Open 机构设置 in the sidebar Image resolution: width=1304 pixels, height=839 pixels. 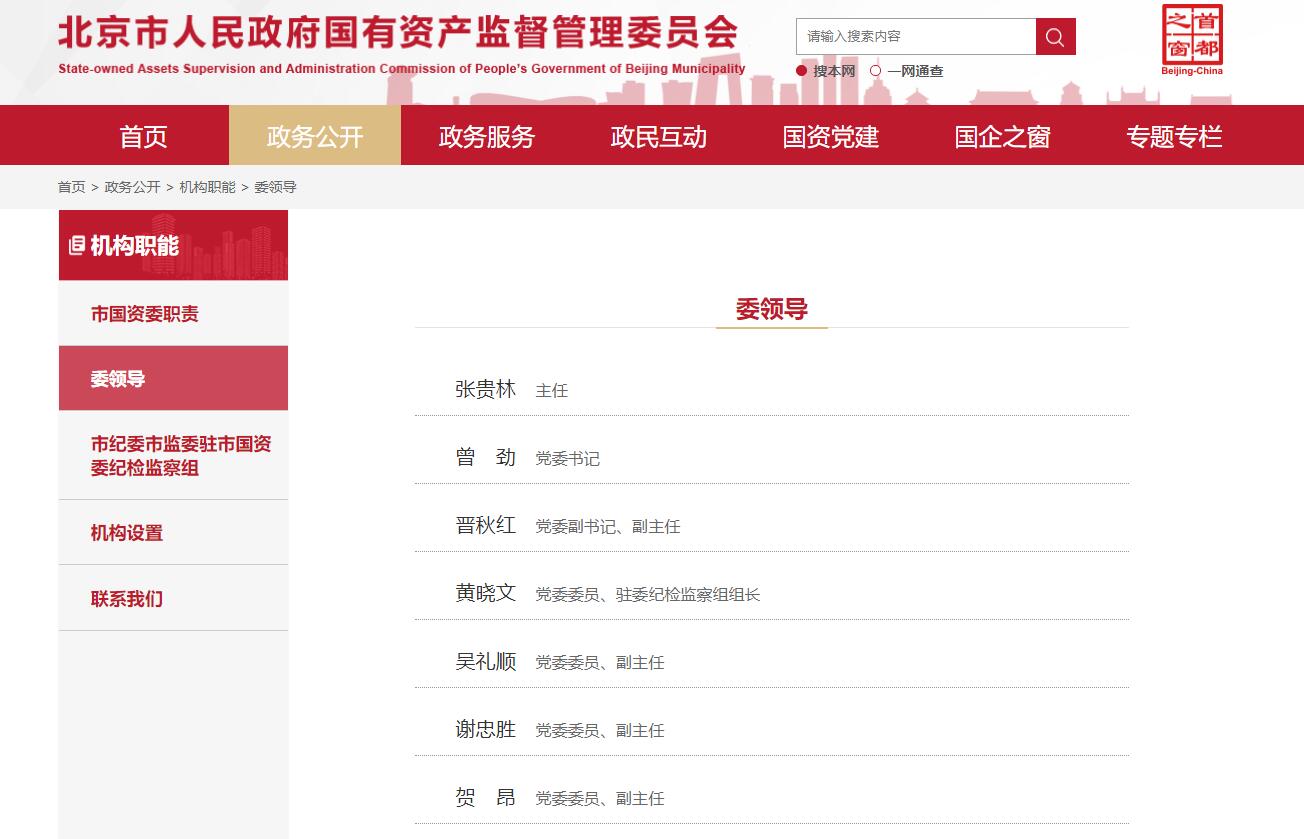[173, 532]
